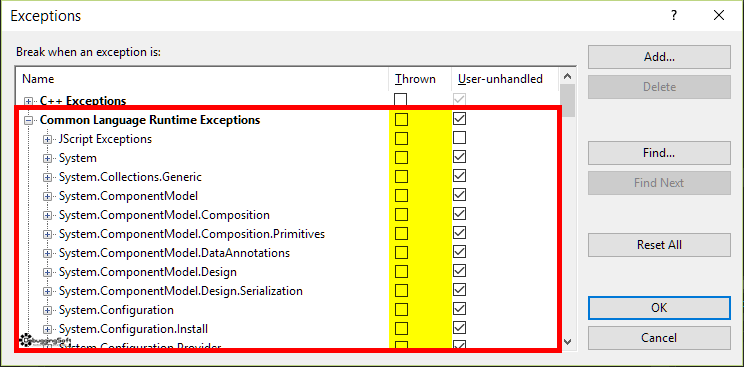This screenshot has width=744, height=367.
Task: Uncheck User-unhandled for System row
Action: pos(459,157)
